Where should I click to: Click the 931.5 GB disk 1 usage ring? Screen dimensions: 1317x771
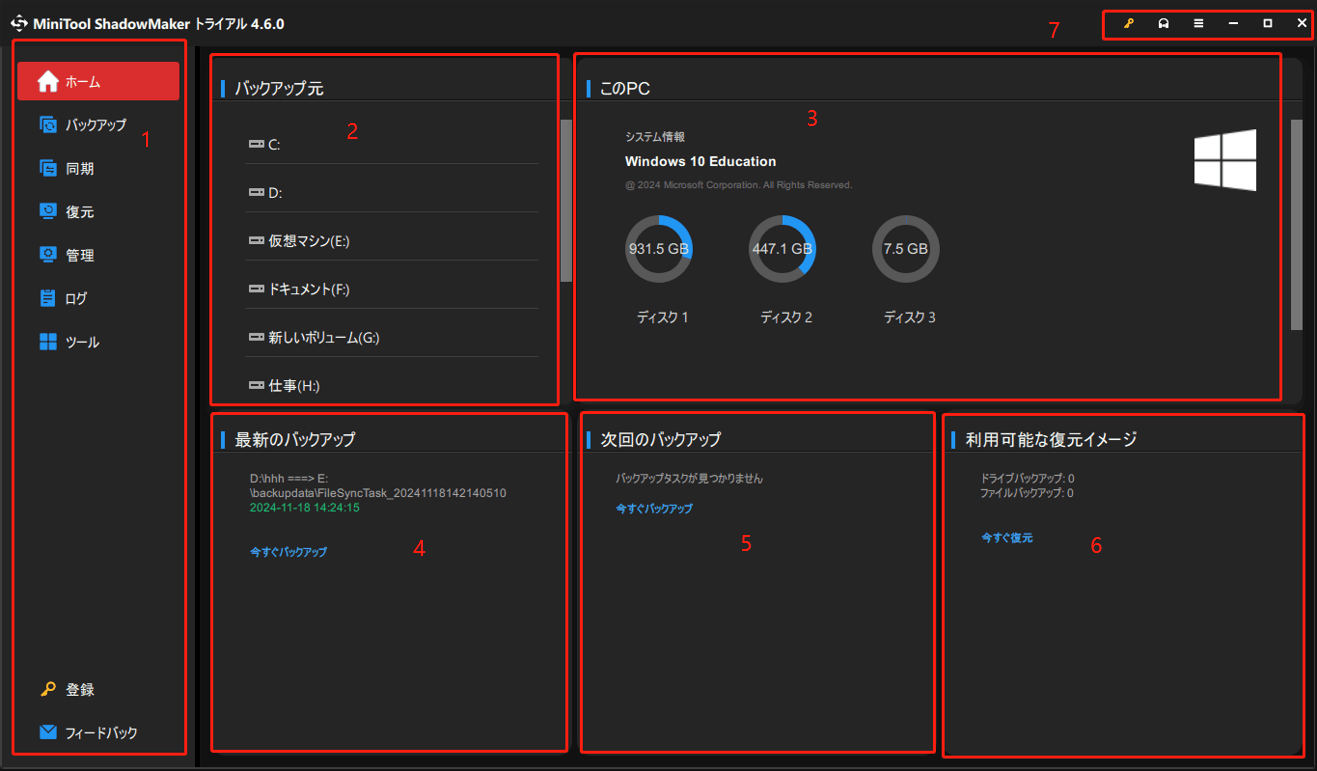pyautogui.click(x=659, y=249)
